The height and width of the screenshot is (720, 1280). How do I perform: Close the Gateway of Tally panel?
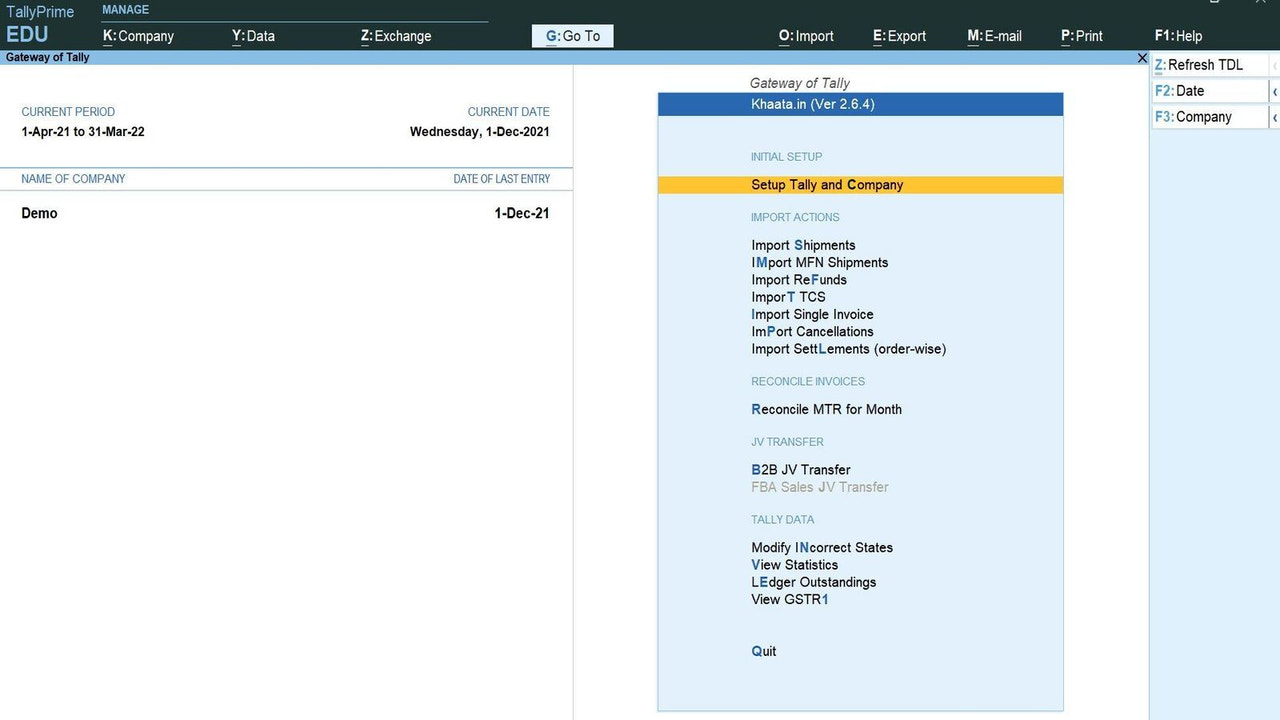coord(1142,57)
